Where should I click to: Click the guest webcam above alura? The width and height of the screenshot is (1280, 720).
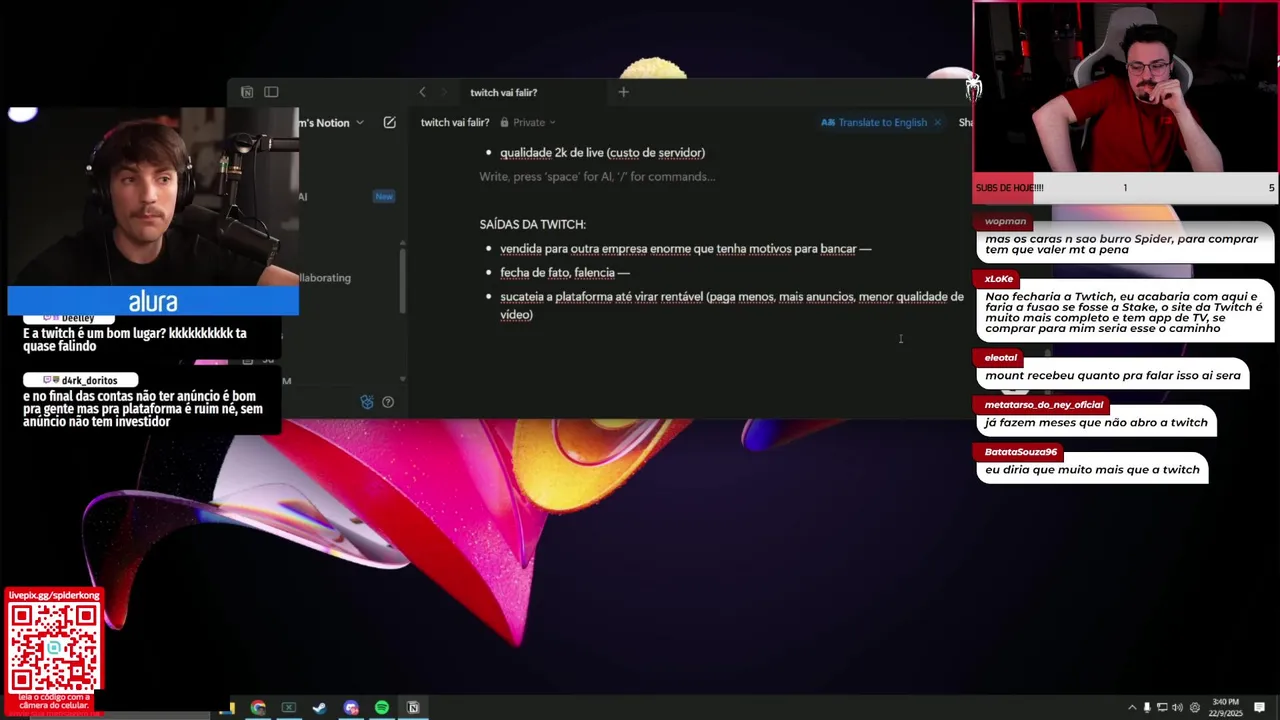coord(152,198)
